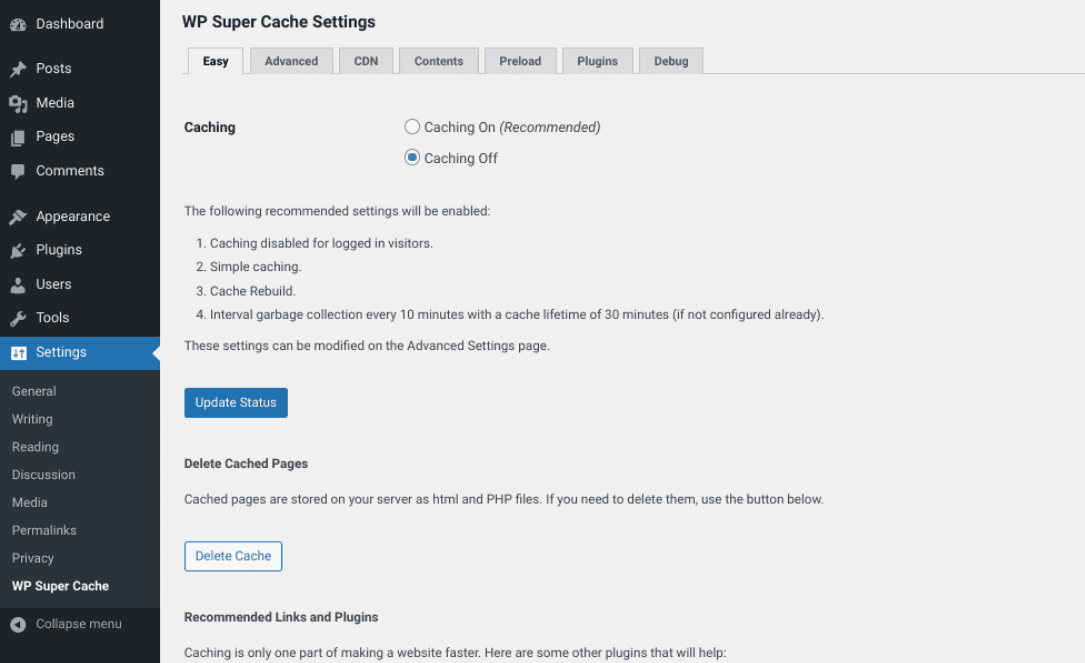
Task: Open the Dashboard menu label
Action: [70, 24]
